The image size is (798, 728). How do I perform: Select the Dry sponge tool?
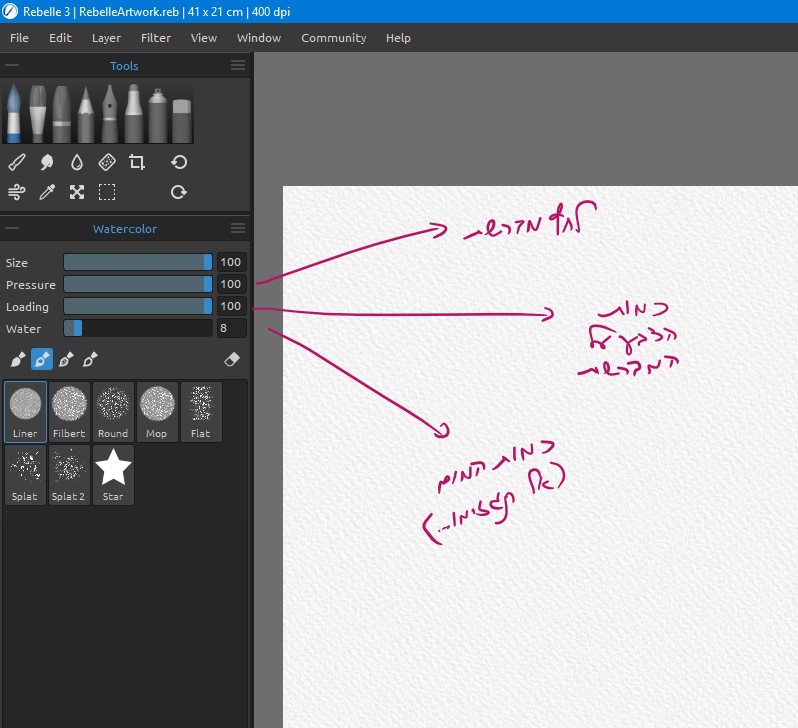[107, 162]
